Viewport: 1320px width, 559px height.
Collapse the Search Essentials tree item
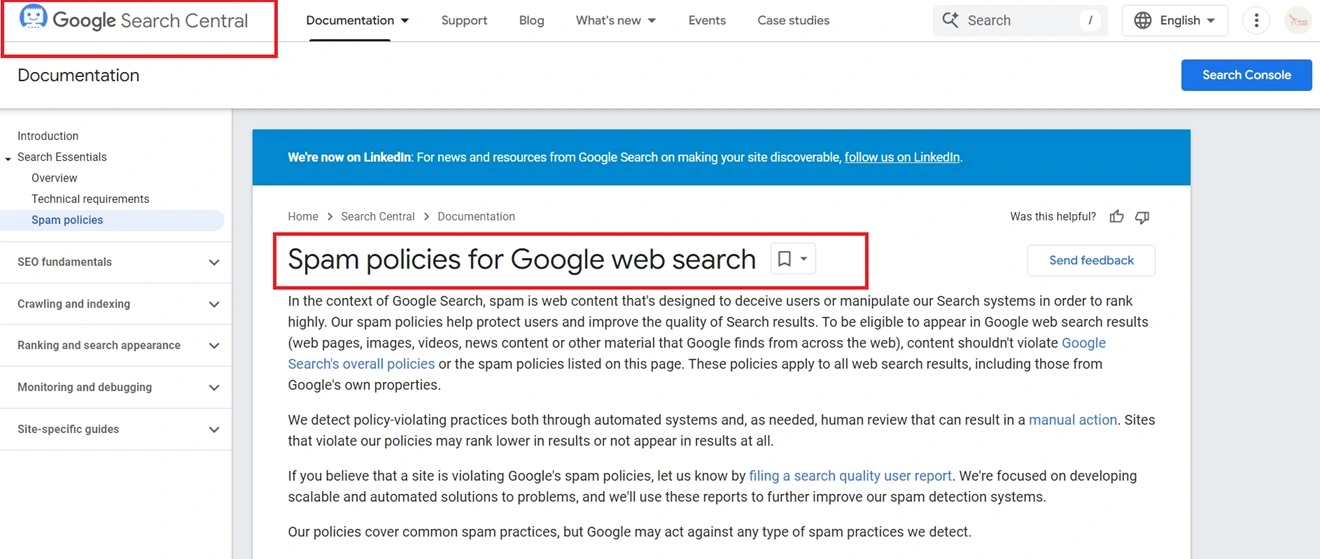coord(8,158)
